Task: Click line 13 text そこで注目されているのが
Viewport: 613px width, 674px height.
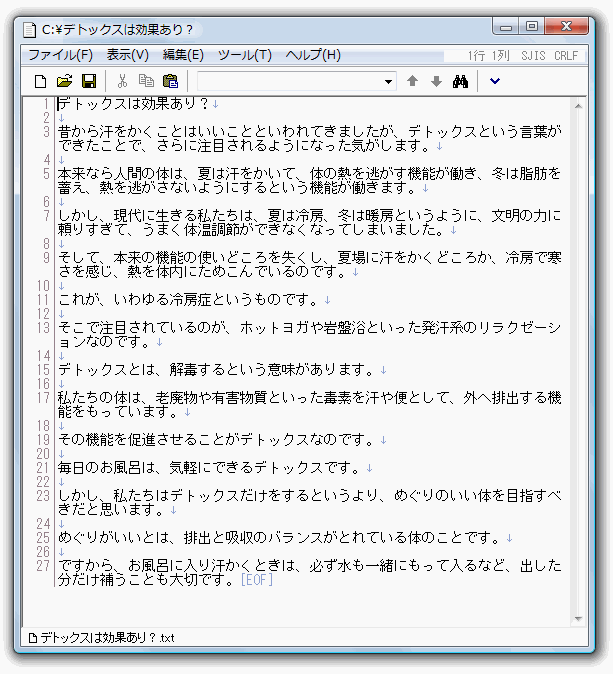Action: point(141,328)
